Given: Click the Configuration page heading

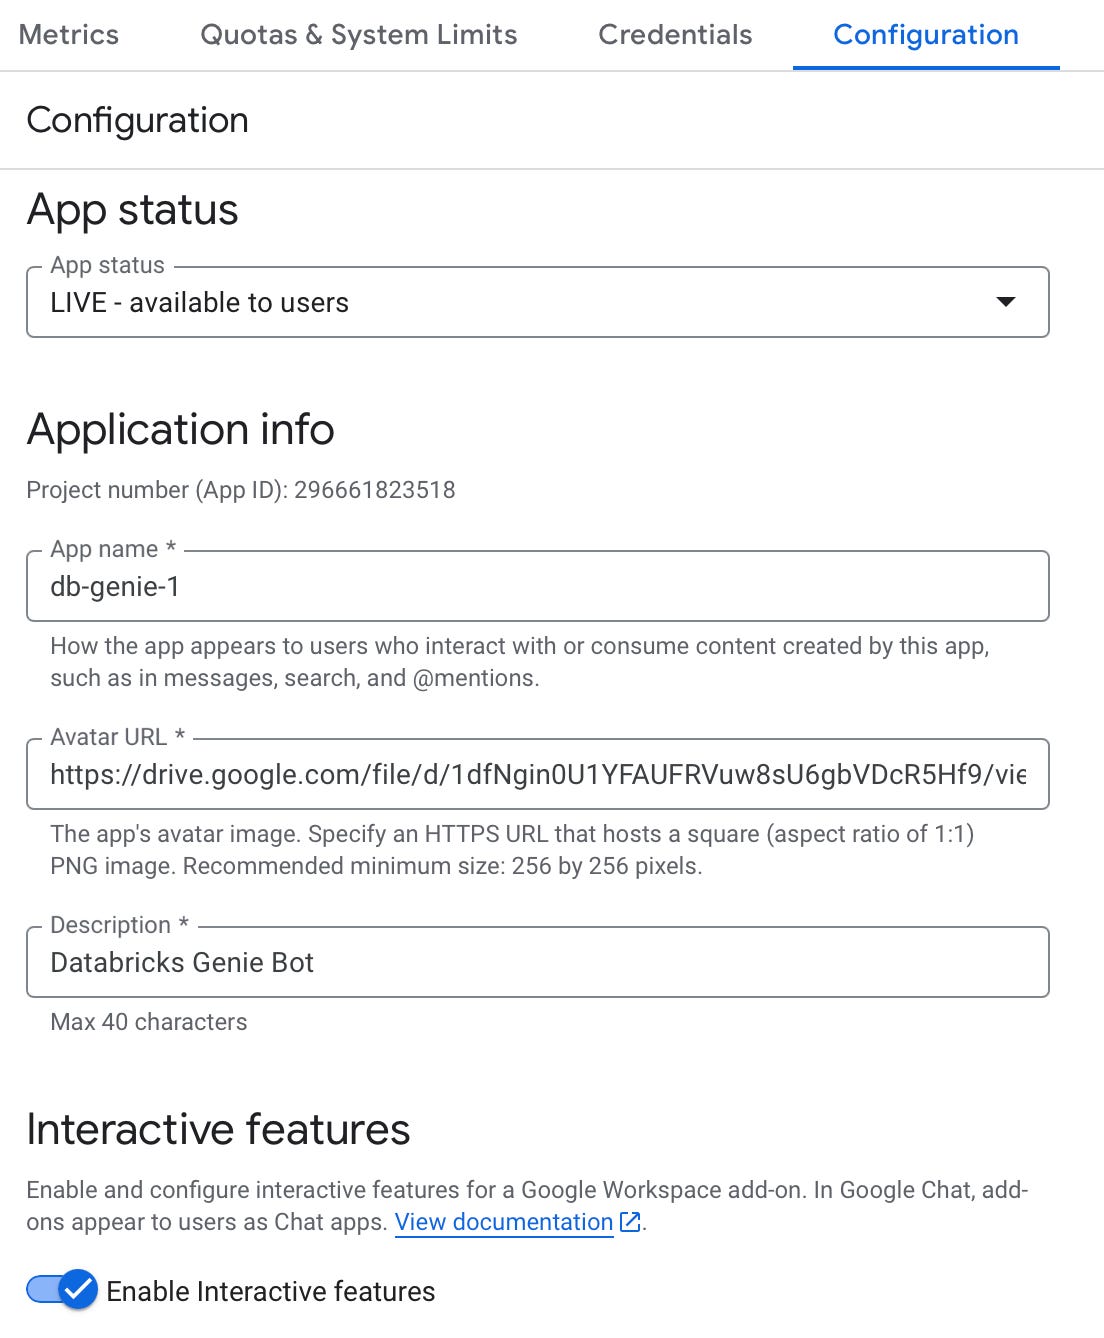Looking at the screenshot, I should coord(138,120).
